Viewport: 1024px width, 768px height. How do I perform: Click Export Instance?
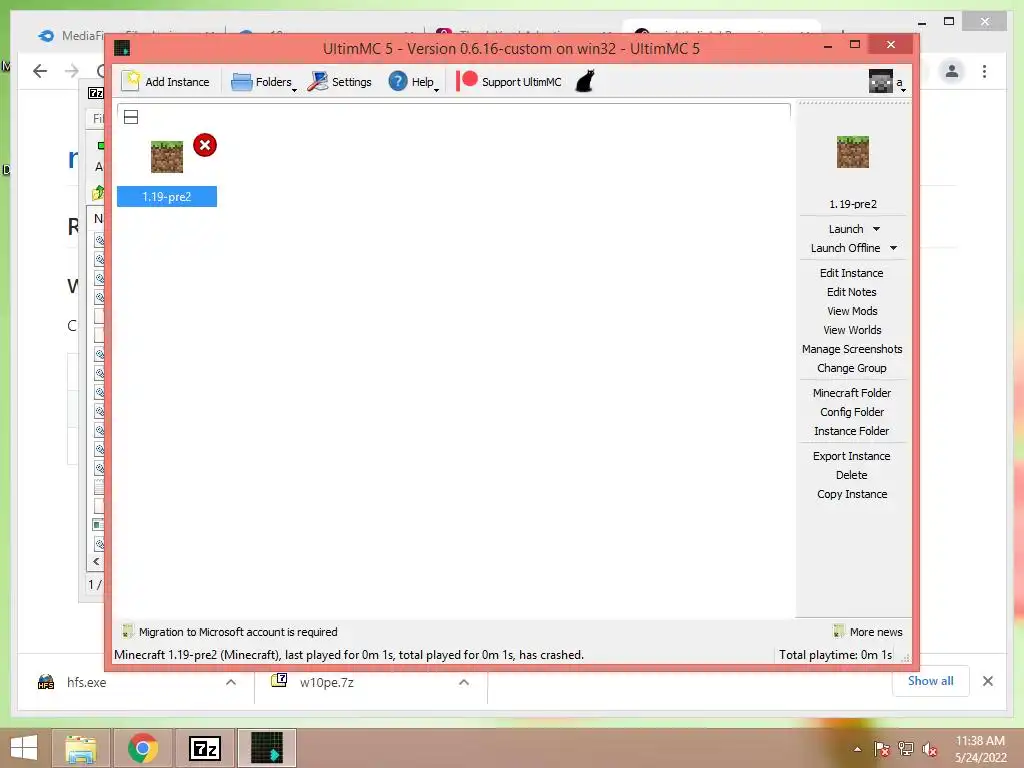click(x=852, y=456)
